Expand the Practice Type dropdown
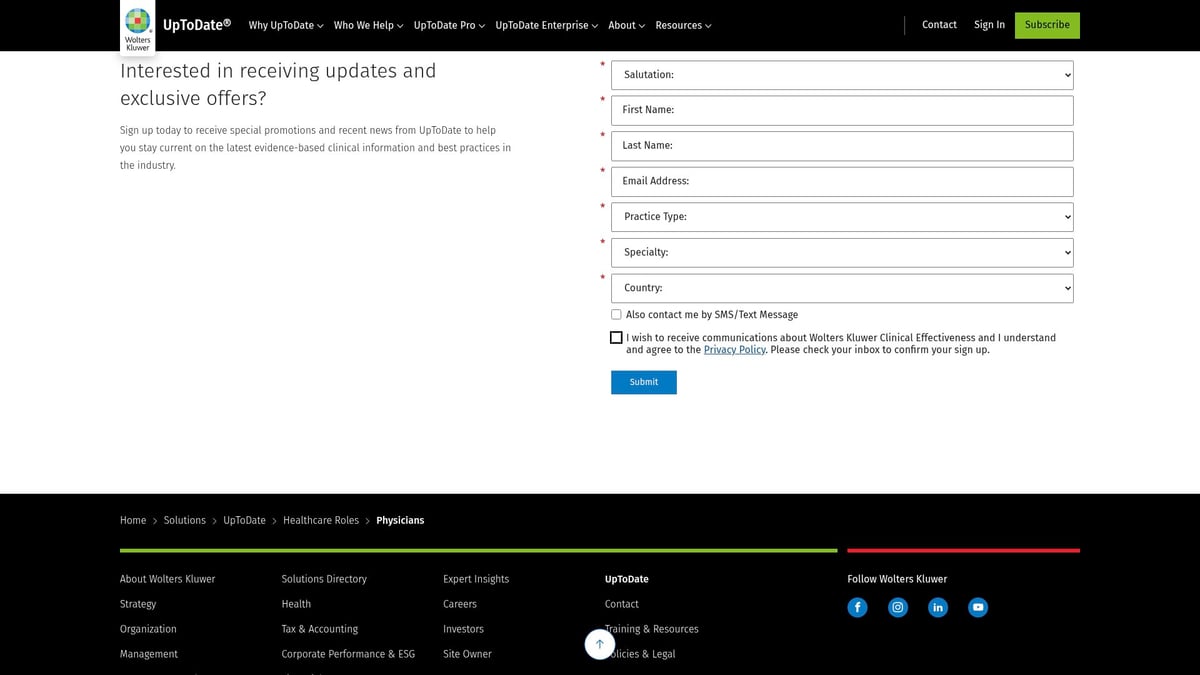This screenshot has height=675, width=1200. (842, 217)
